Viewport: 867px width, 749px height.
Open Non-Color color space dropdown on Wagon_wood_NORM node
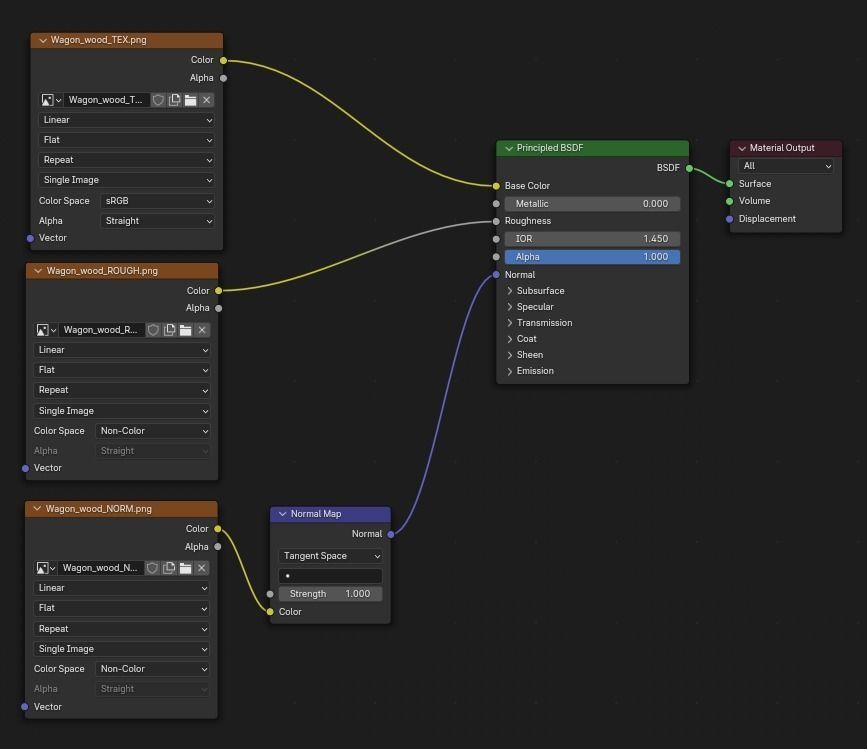click(153, 669)
